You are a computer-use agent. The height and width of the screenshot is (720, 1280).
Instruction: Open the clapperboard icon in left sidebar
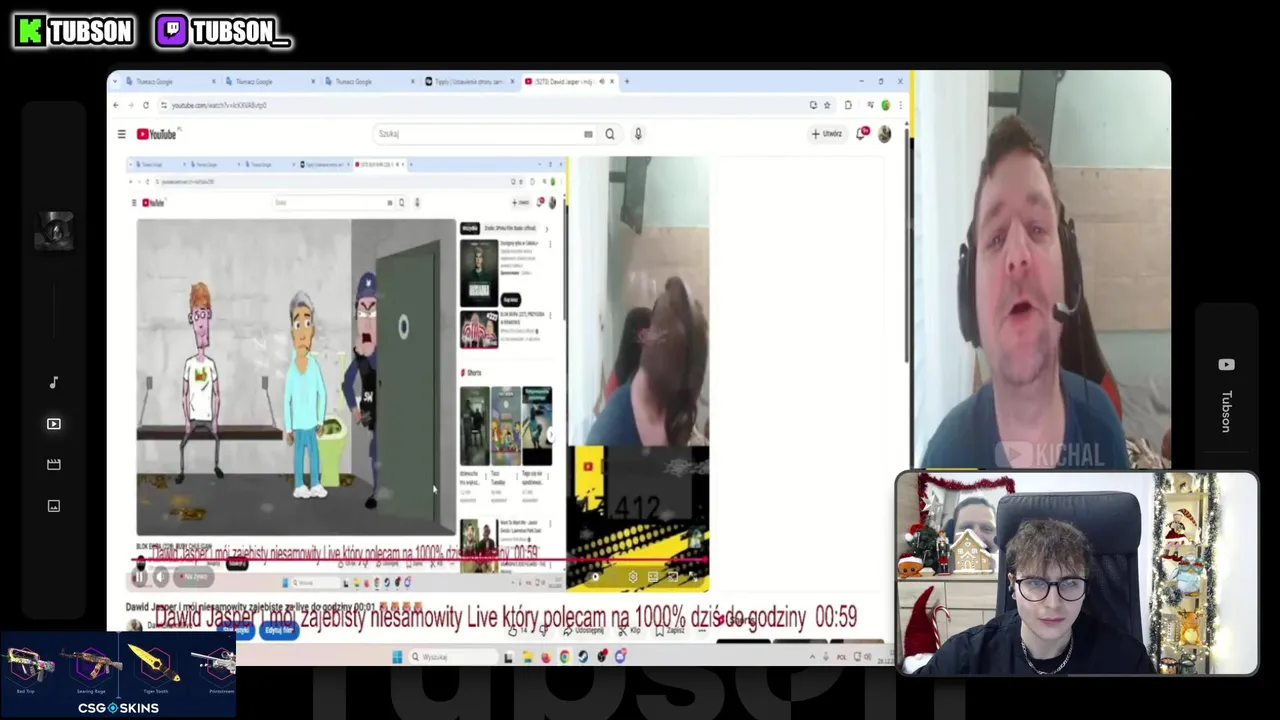coord(54,465)
